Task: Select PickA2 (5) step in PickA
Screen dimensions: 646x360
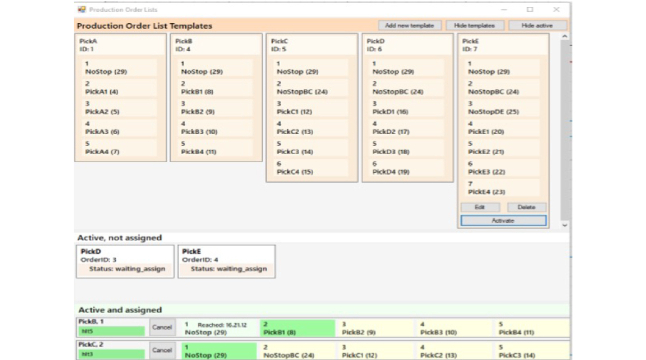Action: pyautogui.click(x=119, y=108)
